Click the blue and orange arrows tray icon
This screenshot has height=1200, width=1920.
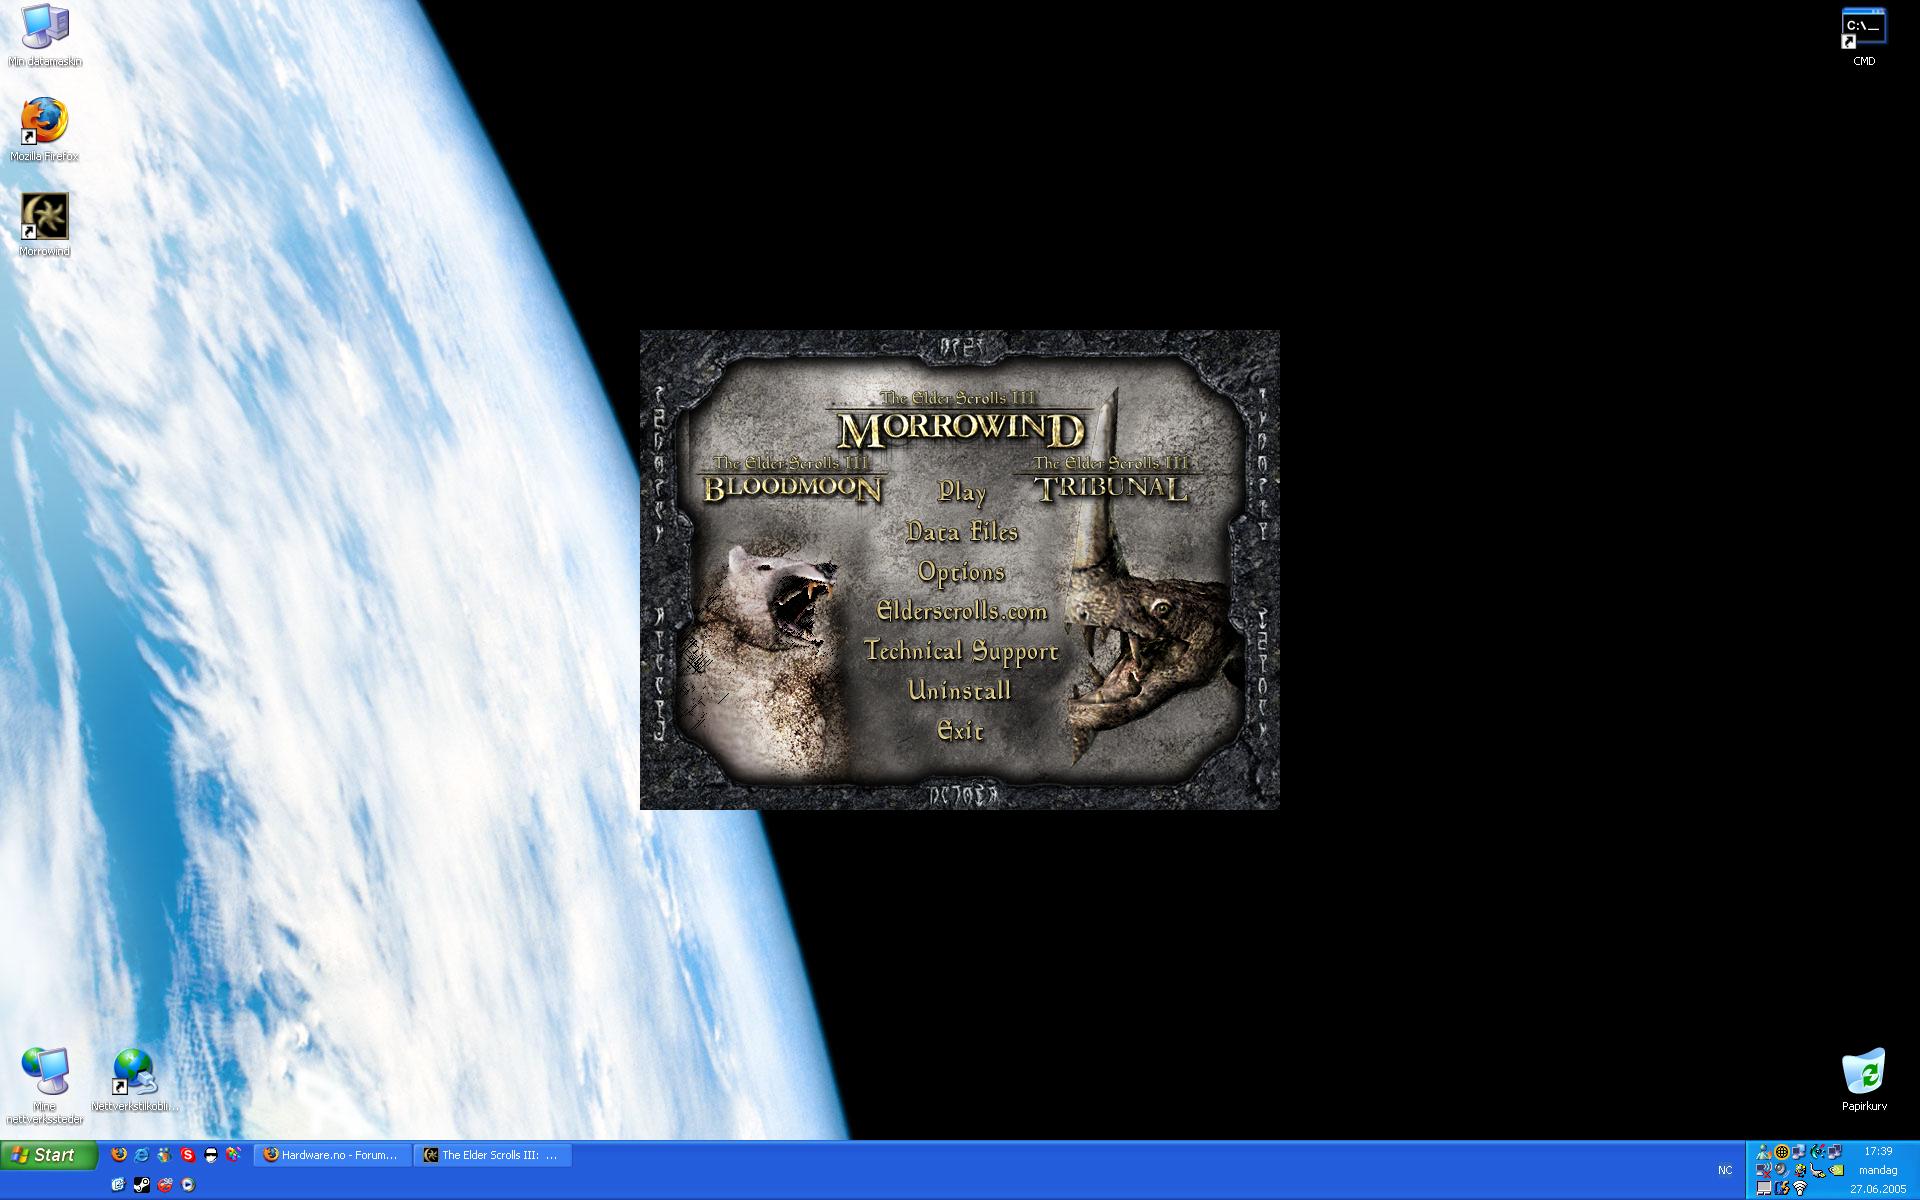tap(1782, 1188)
